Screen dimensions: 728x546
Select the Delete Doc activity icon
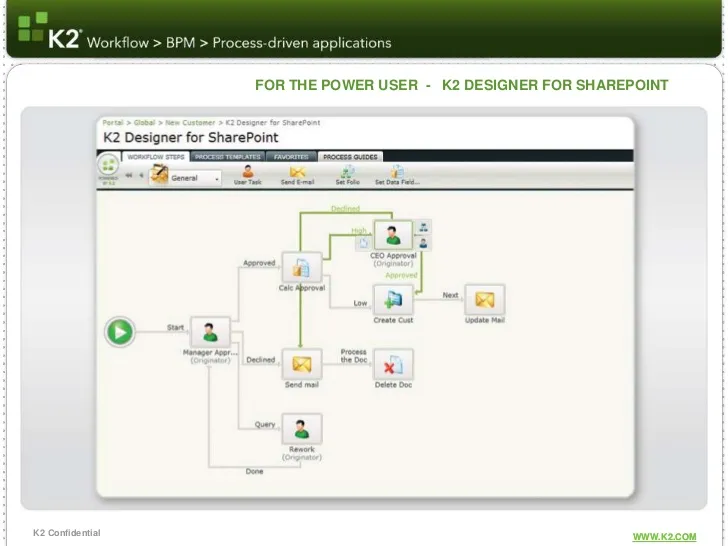click(393, 364)
